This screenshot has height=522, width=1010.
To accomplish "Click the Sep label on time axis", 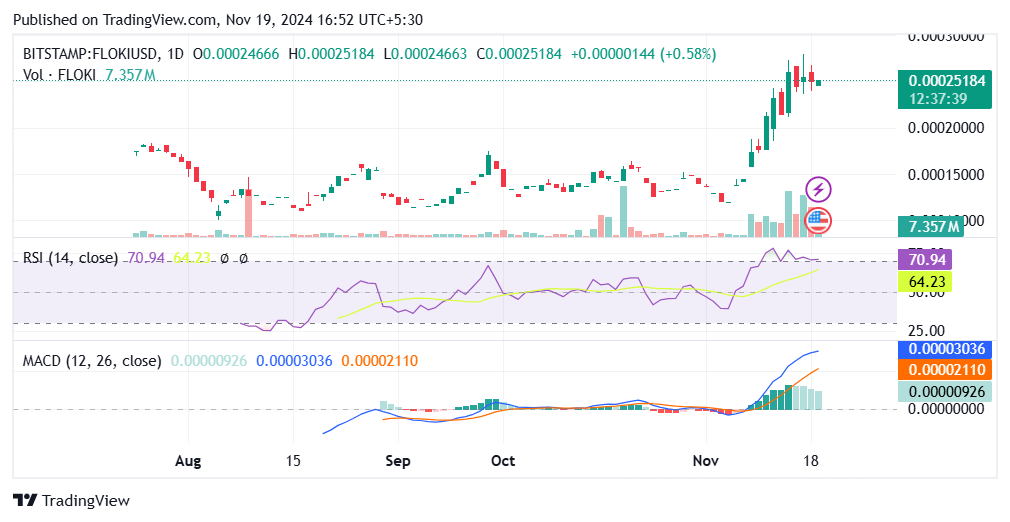I will click(398, 461).
